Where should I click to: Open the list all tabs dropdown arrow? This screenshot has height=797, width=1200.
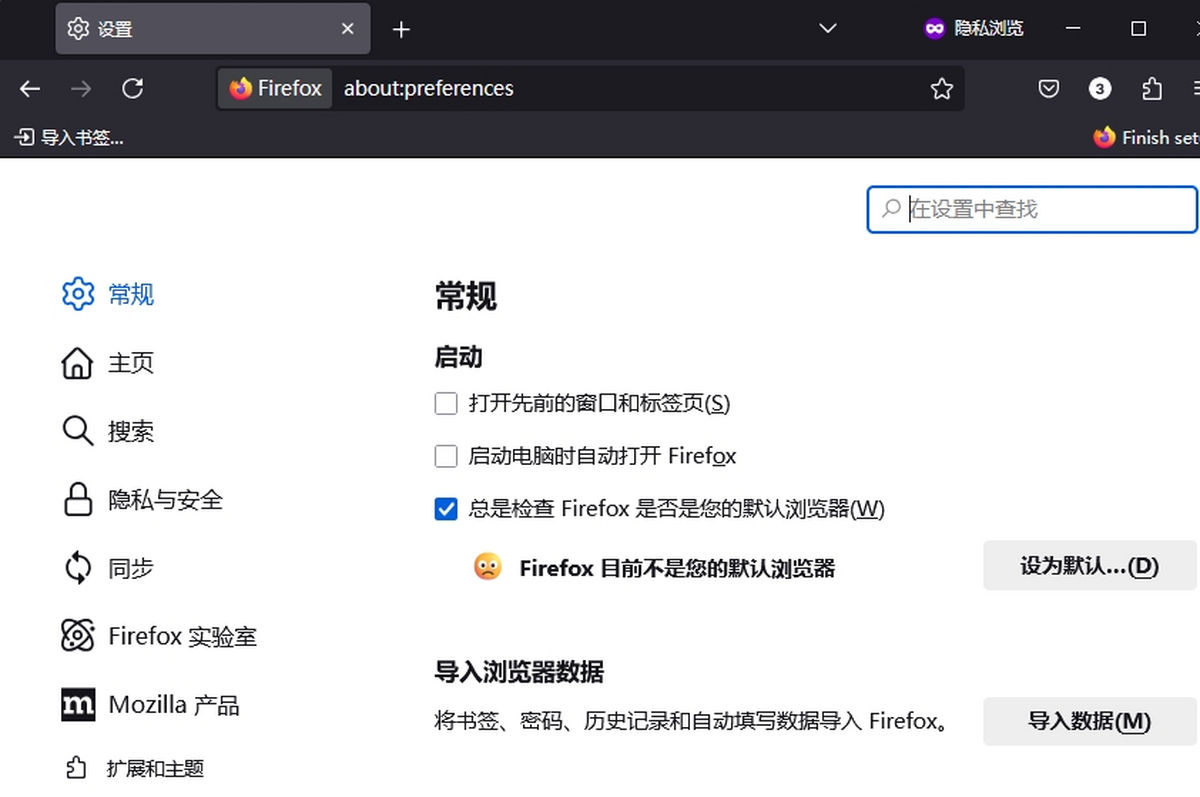pyautogui.click(x=827, y=29)
